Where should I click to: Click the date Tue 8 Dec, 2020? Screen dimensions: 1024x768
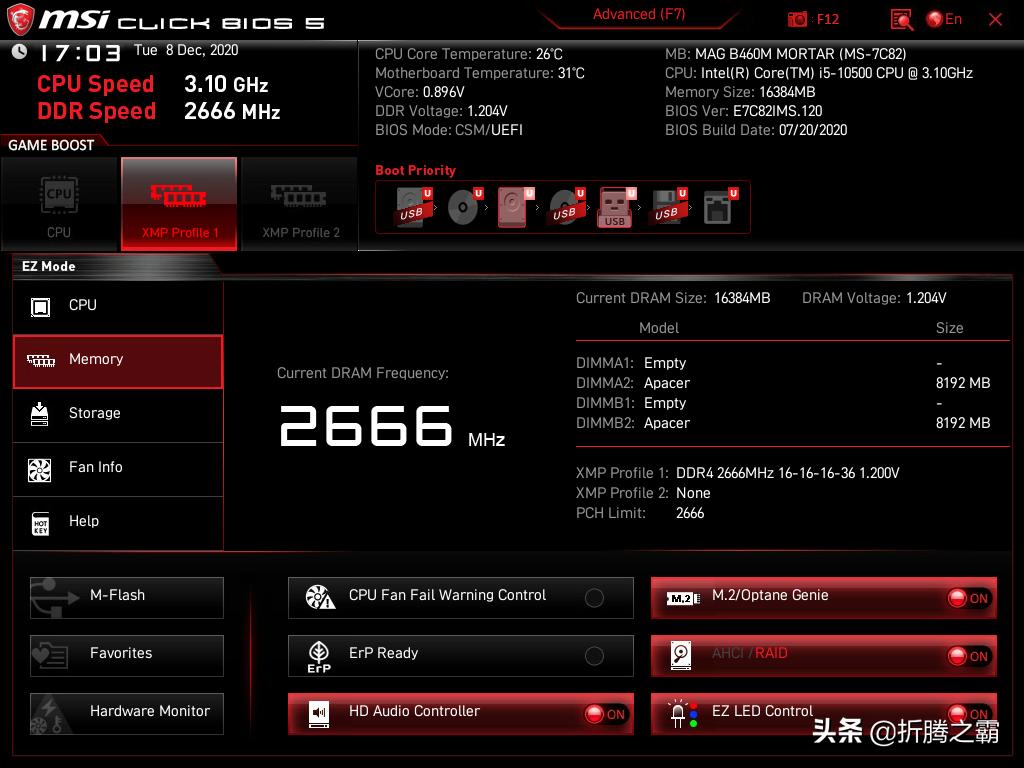coord(186,50)
